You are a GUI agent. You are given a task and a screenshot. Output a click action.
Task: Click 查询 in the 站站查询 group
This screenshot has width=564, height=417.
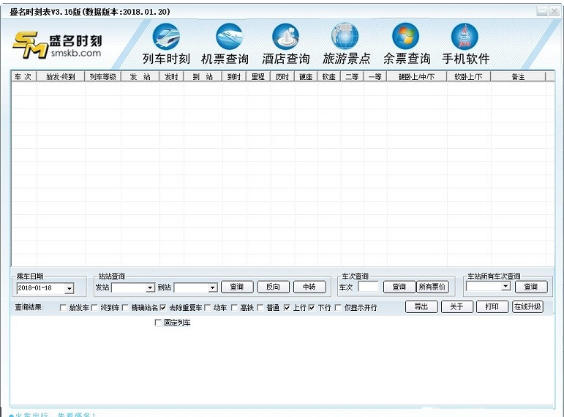pos(237,287)
